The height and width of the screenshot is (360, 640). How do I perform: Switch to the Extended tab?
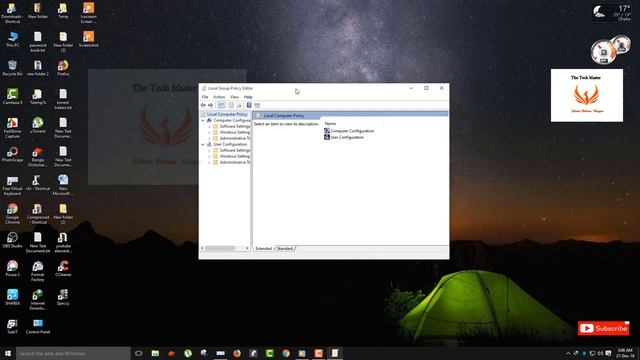263,248
